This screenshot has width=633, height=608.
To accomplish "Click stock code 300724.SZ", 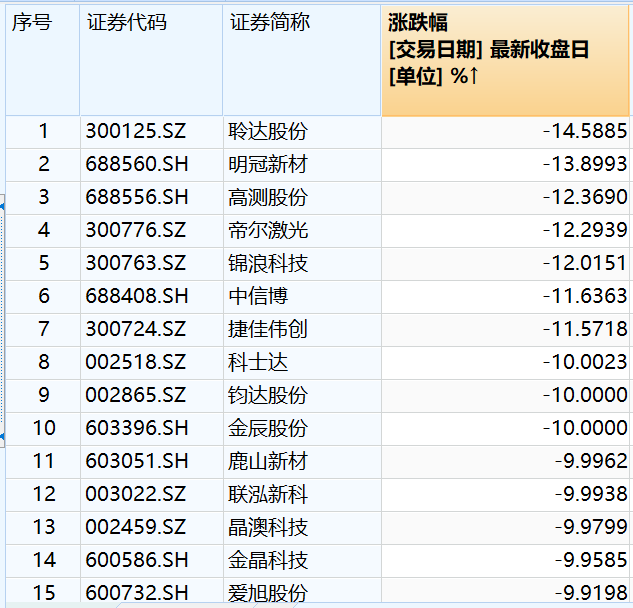I will [x=136, y=329].
